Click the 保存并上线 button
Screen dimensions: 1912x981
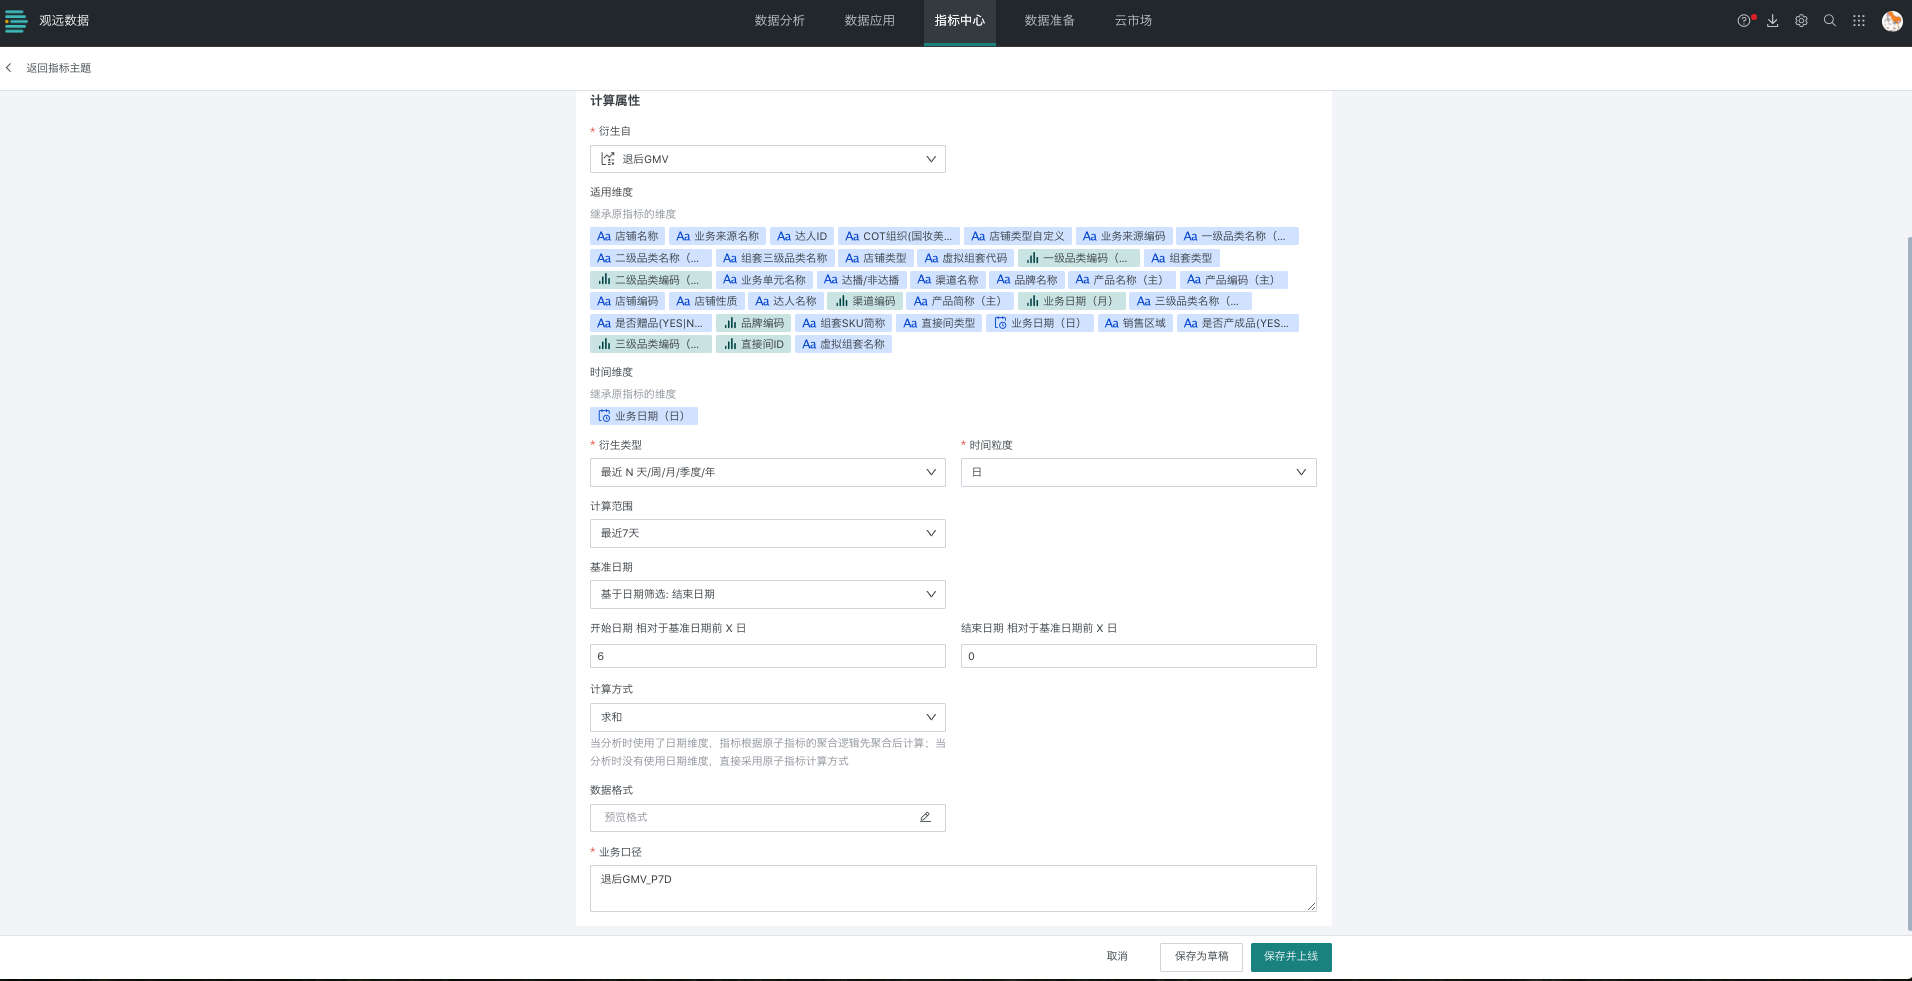point(1290,957)
